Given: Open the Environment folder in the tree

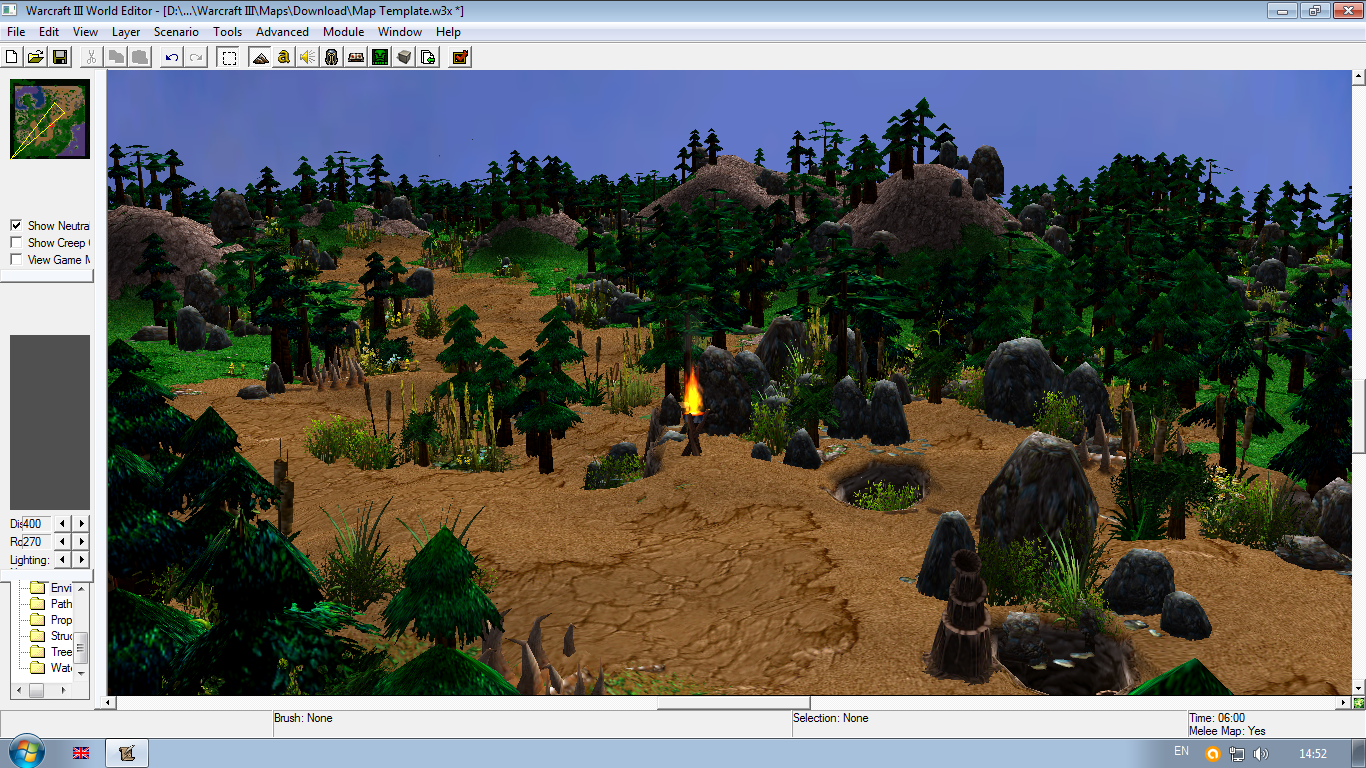Looking at the screenshot, I should (51, 588).
